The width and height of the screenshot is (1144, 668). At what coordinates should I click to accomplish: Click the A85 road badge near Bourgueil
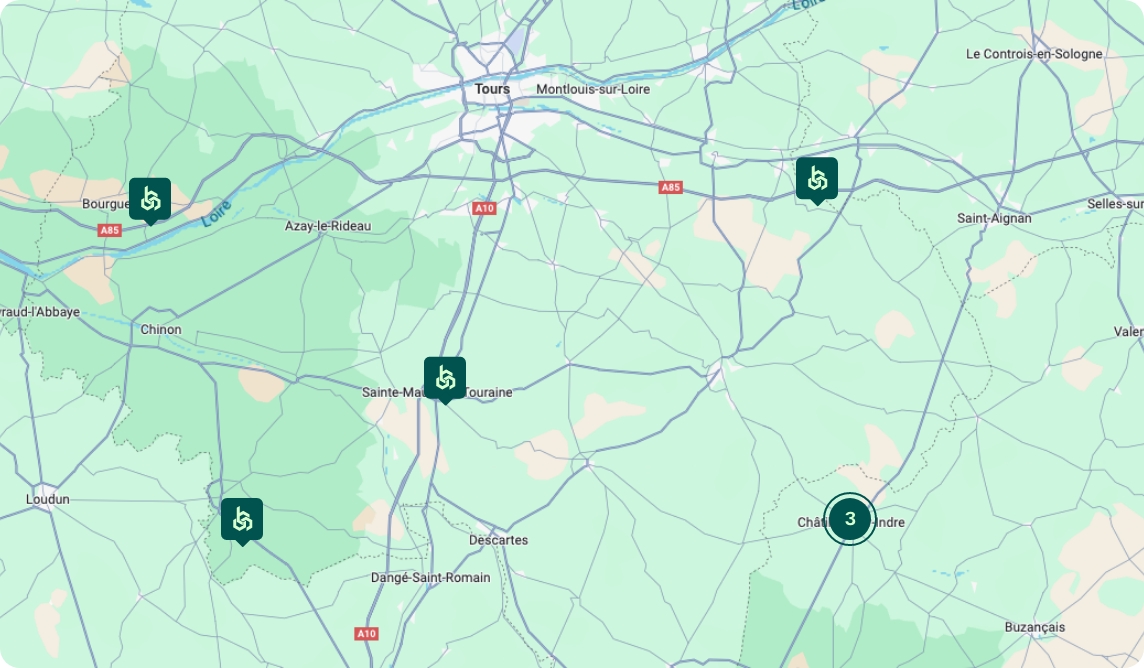coord(109,230)
